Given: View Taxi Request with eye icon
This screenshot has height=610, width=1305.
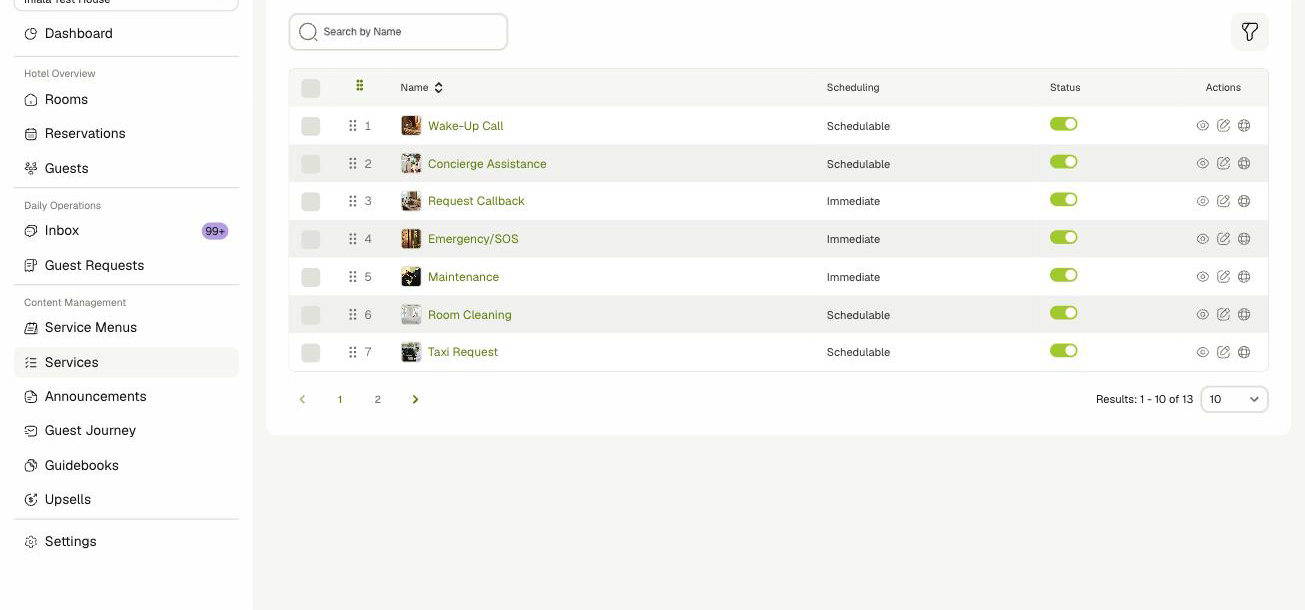Looking at the screenshot, I should (1203, 352).
